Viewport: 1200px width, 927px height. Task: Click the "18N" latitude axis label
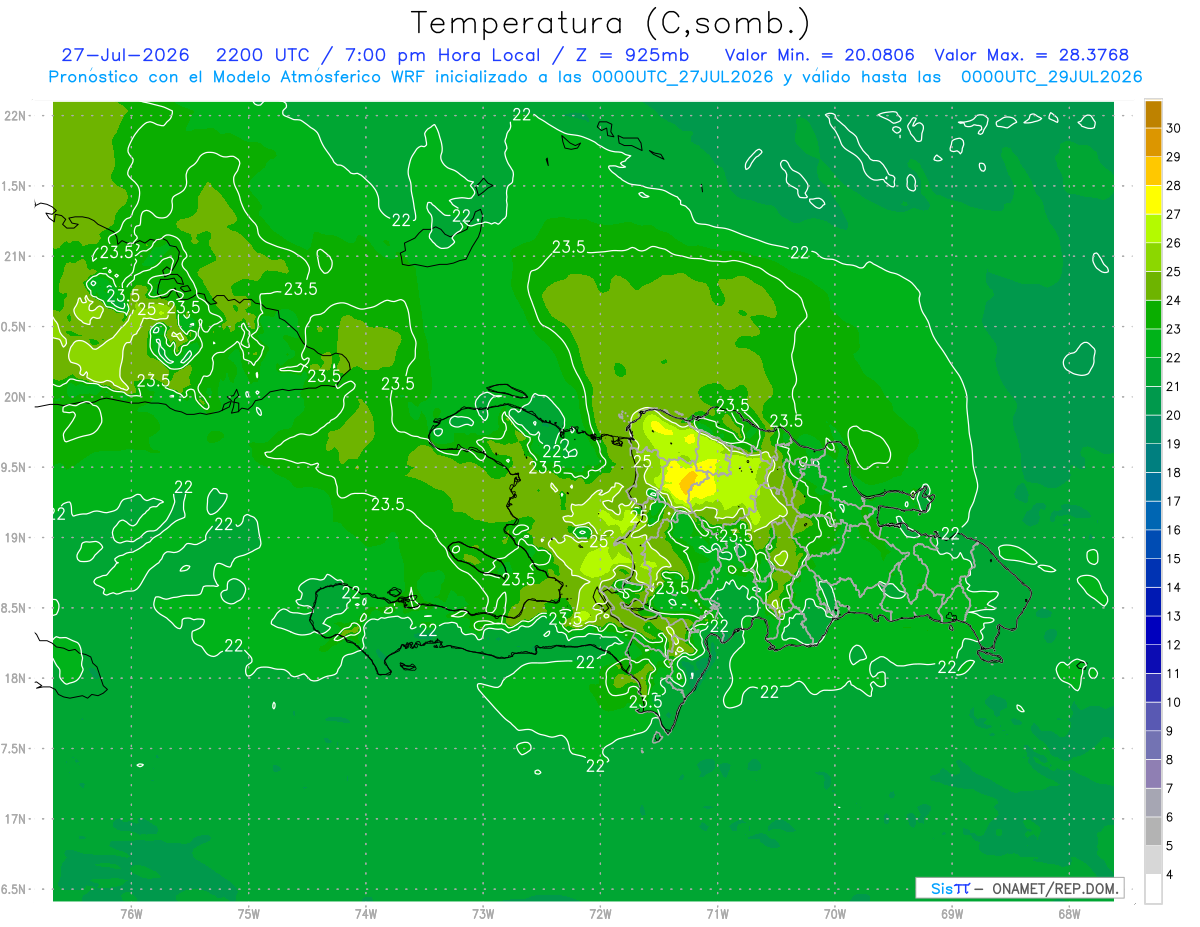(15, 678)
